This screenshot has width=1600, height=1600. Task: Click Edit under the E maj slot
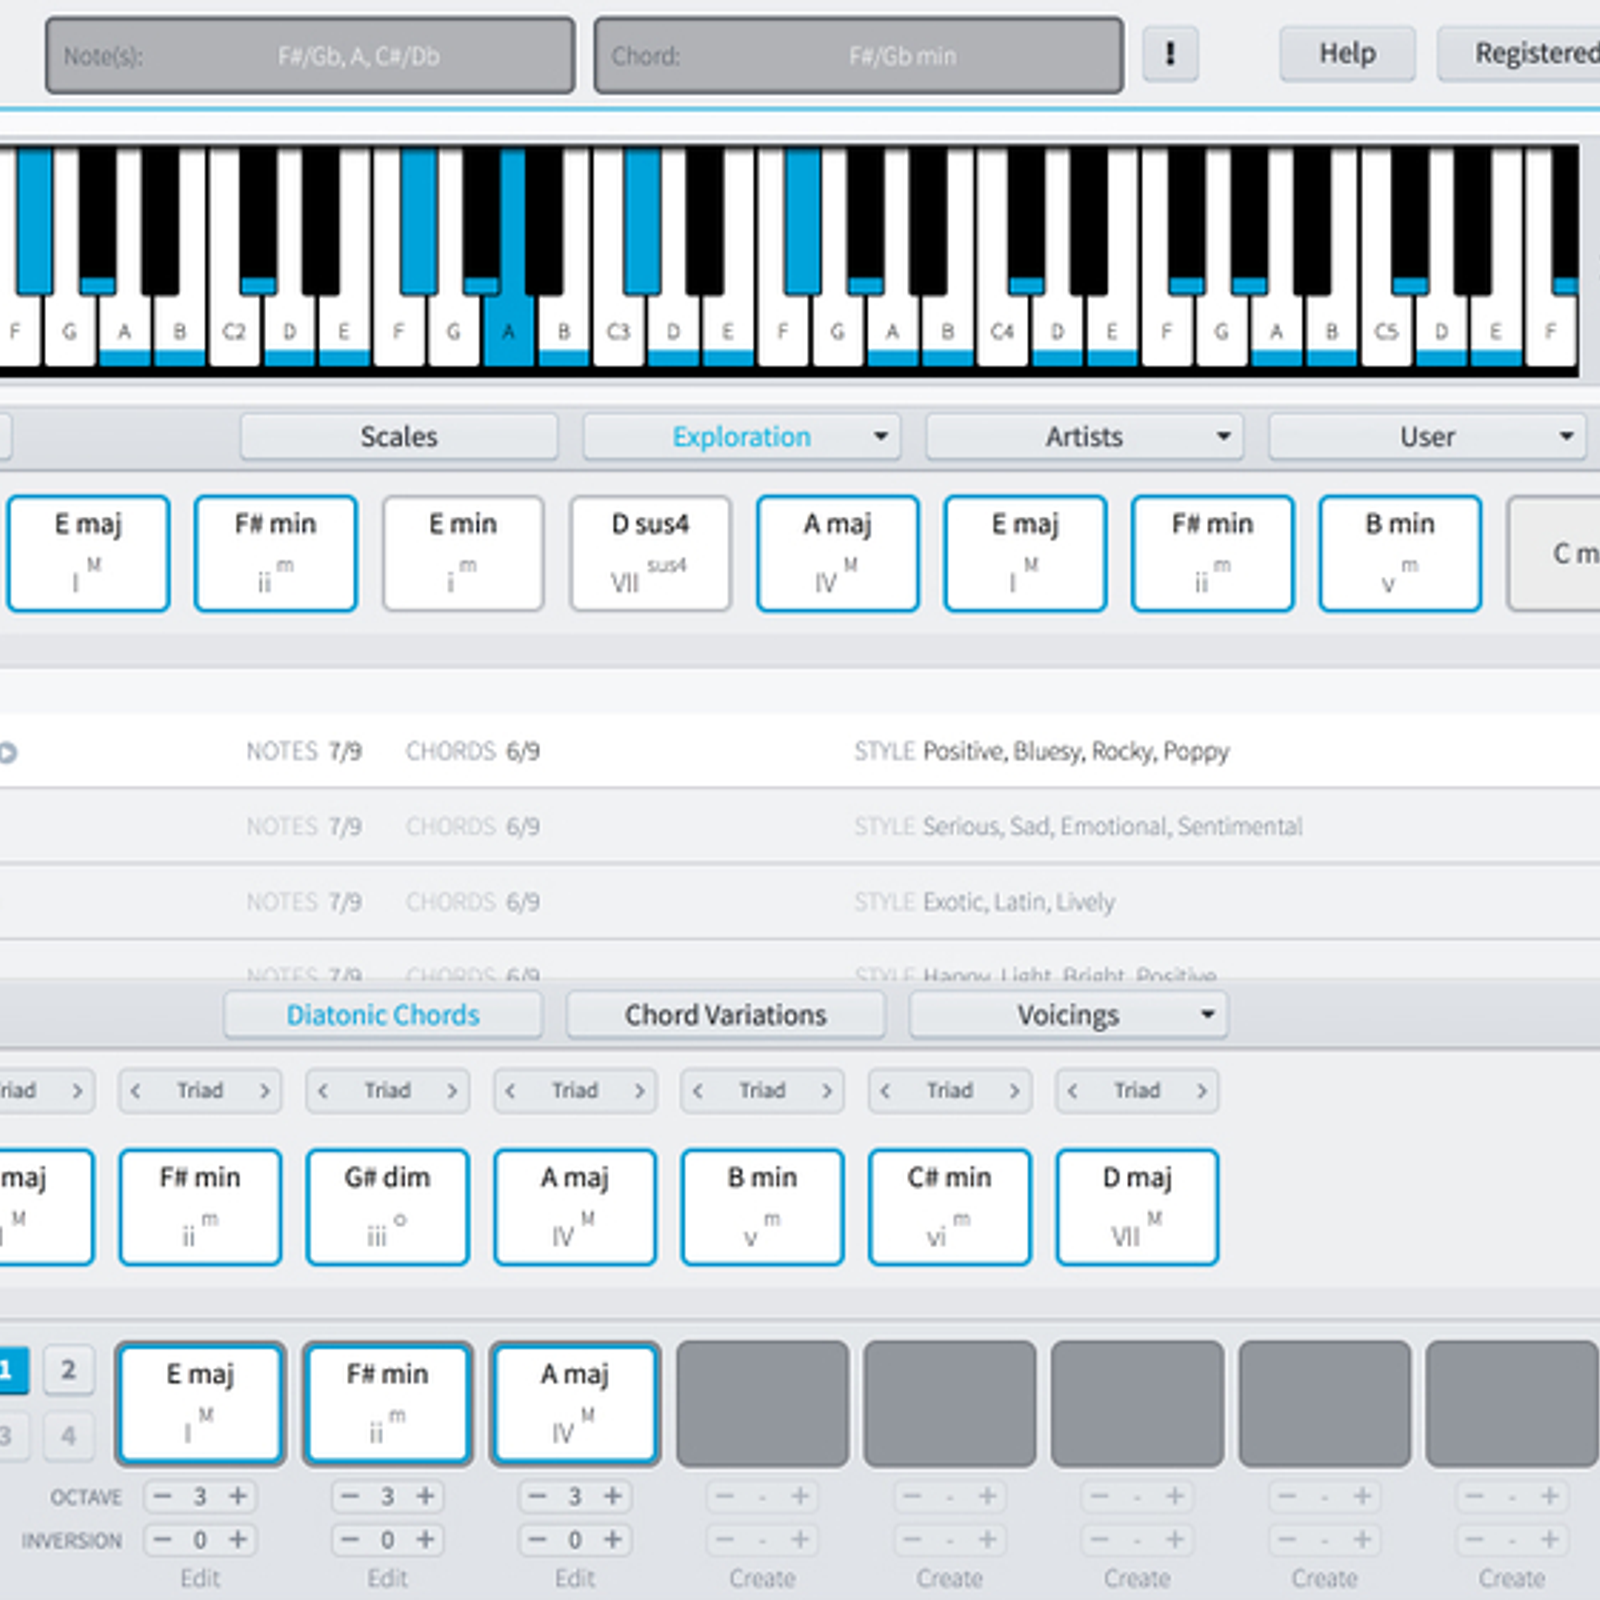(200, 1579)
